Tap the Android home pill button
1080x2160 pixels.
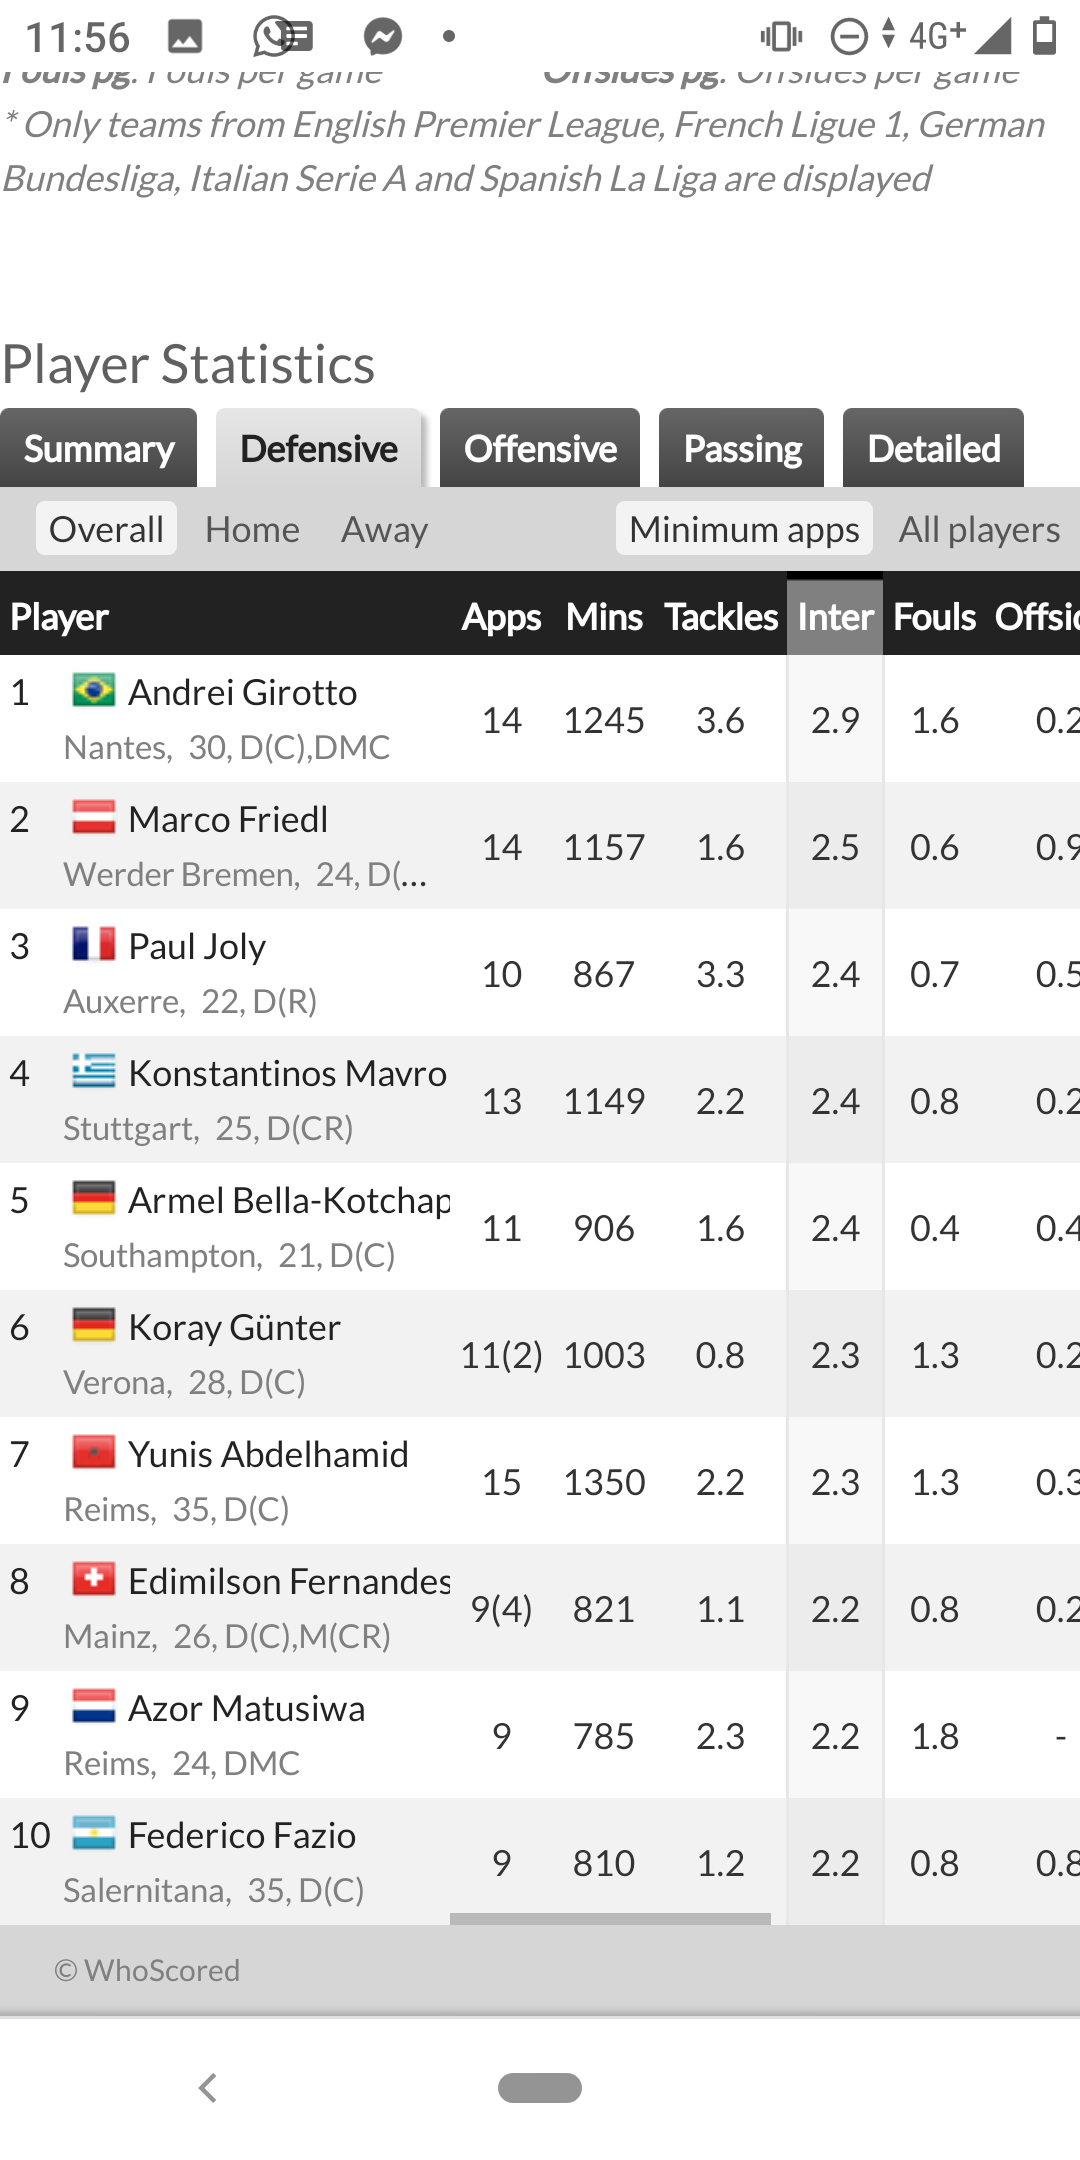pos(540,2088)
